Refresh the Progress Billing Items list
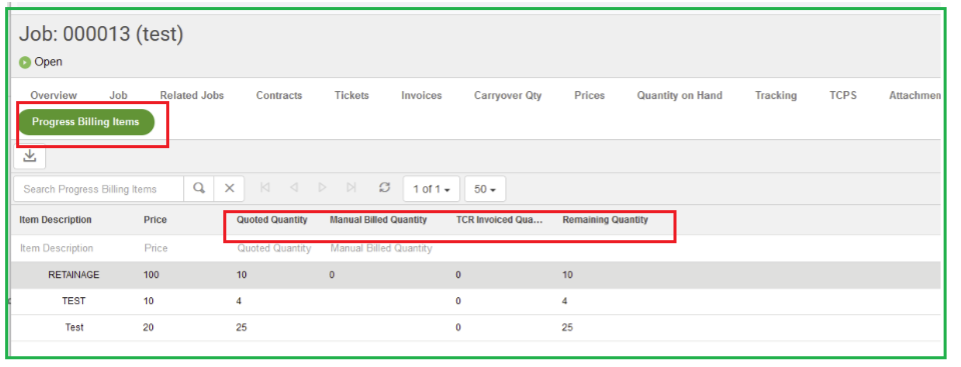 pos(384,188)
